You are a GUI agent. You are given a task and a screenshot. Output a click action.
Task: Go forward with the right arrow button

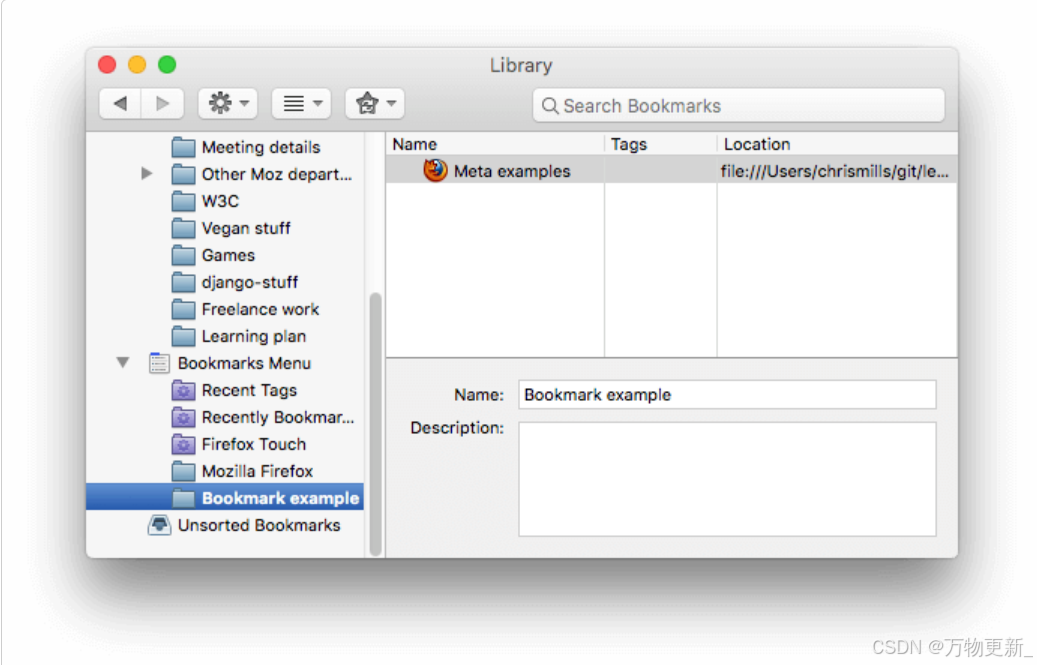(x=162, y=104)
